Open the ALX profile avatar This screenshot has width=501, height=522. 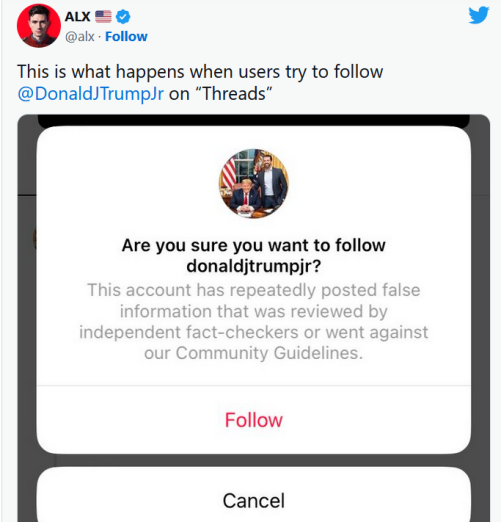coord(39,26)
